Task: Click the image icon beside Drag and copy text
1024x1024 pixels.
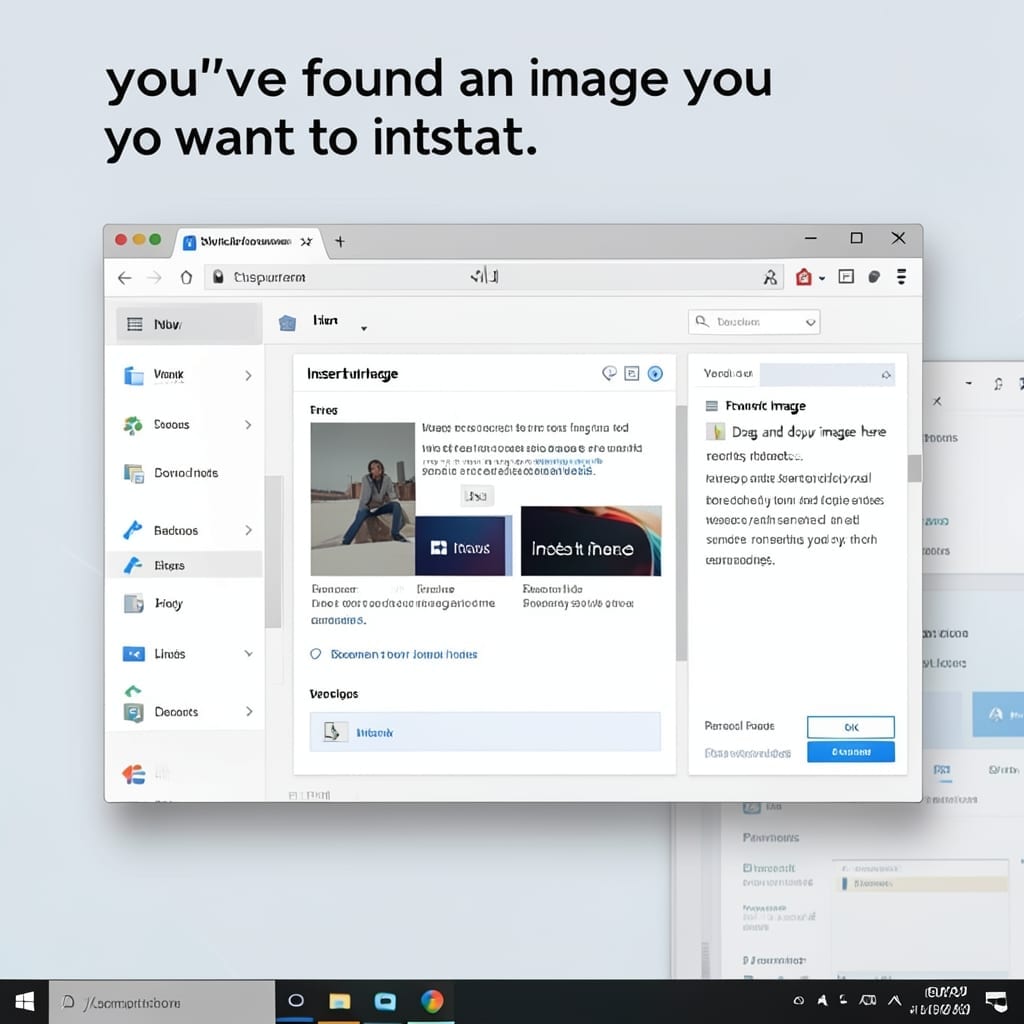Action: tap(716, 431)
